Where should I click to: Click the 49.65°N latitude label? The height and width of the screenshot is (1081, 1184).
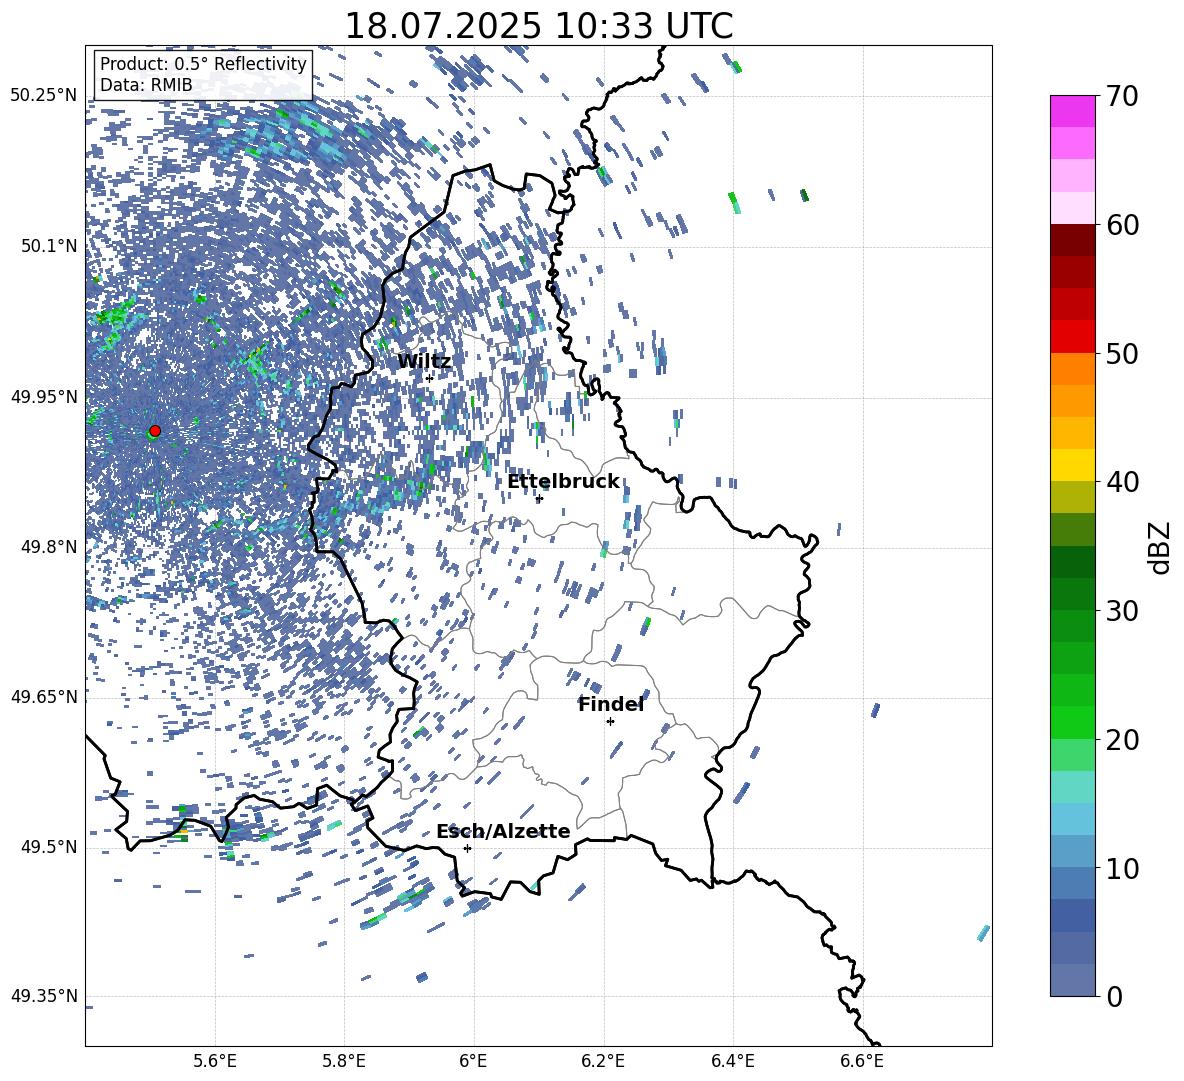pyautogui.click(x=44, y=697)
